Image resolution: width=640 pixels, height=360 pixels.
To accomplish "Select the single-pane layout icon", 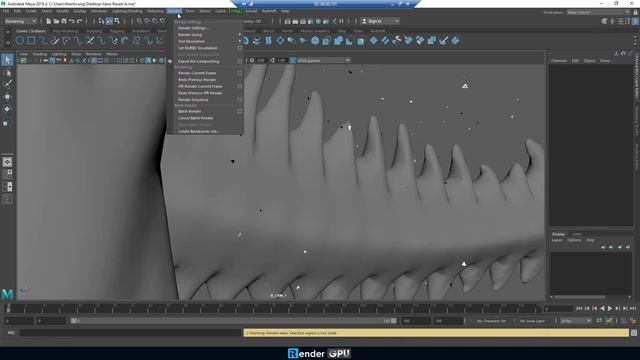I will point(7,162).
